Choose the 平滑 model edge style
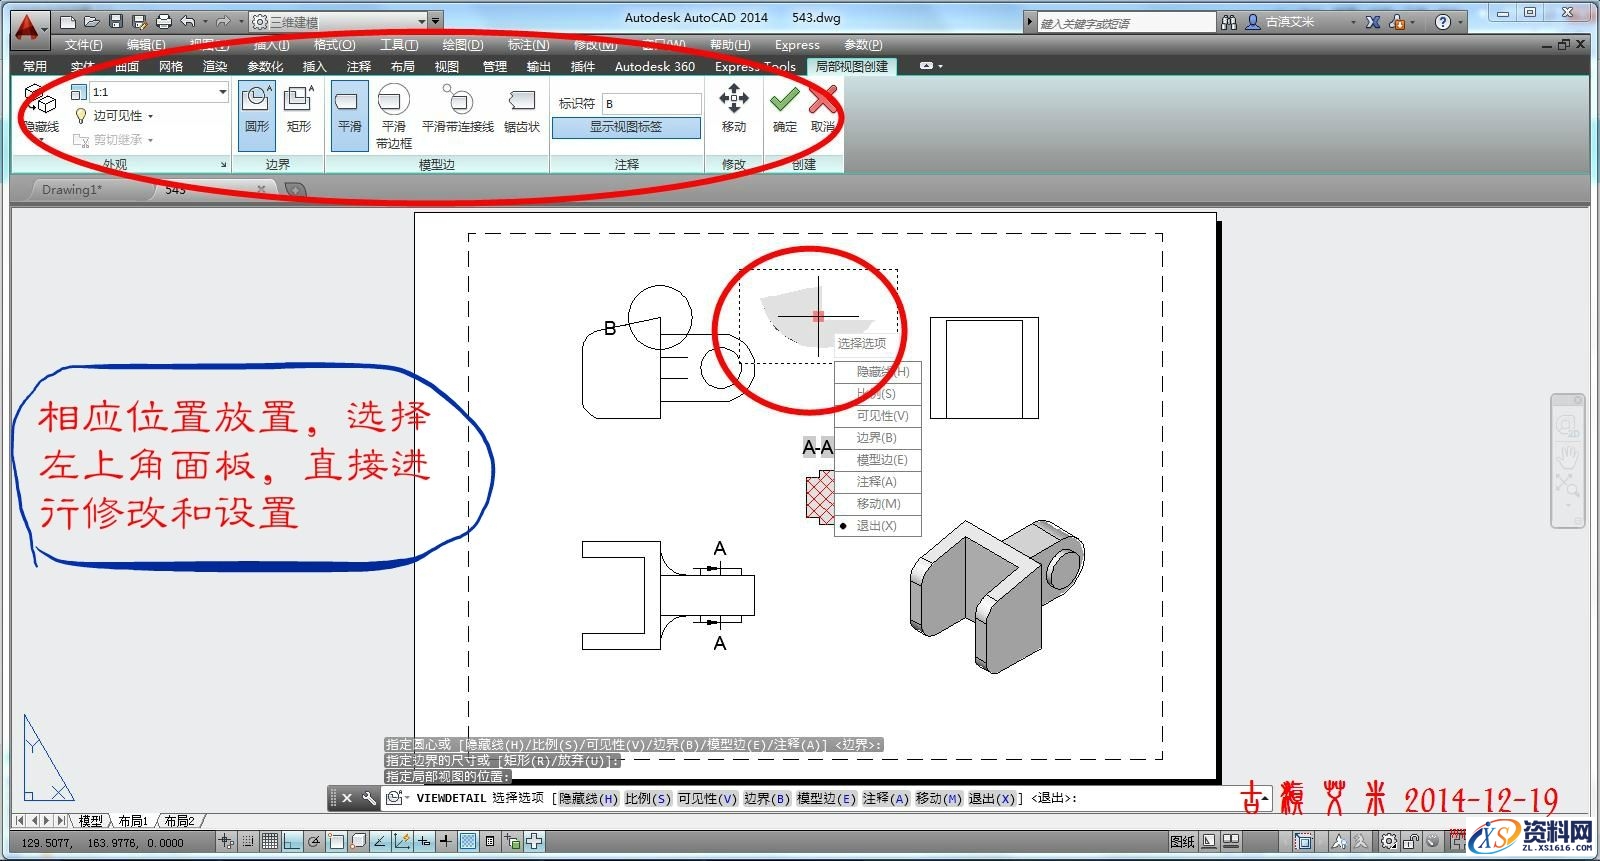 pyautogui.click(x=349, y=110)
